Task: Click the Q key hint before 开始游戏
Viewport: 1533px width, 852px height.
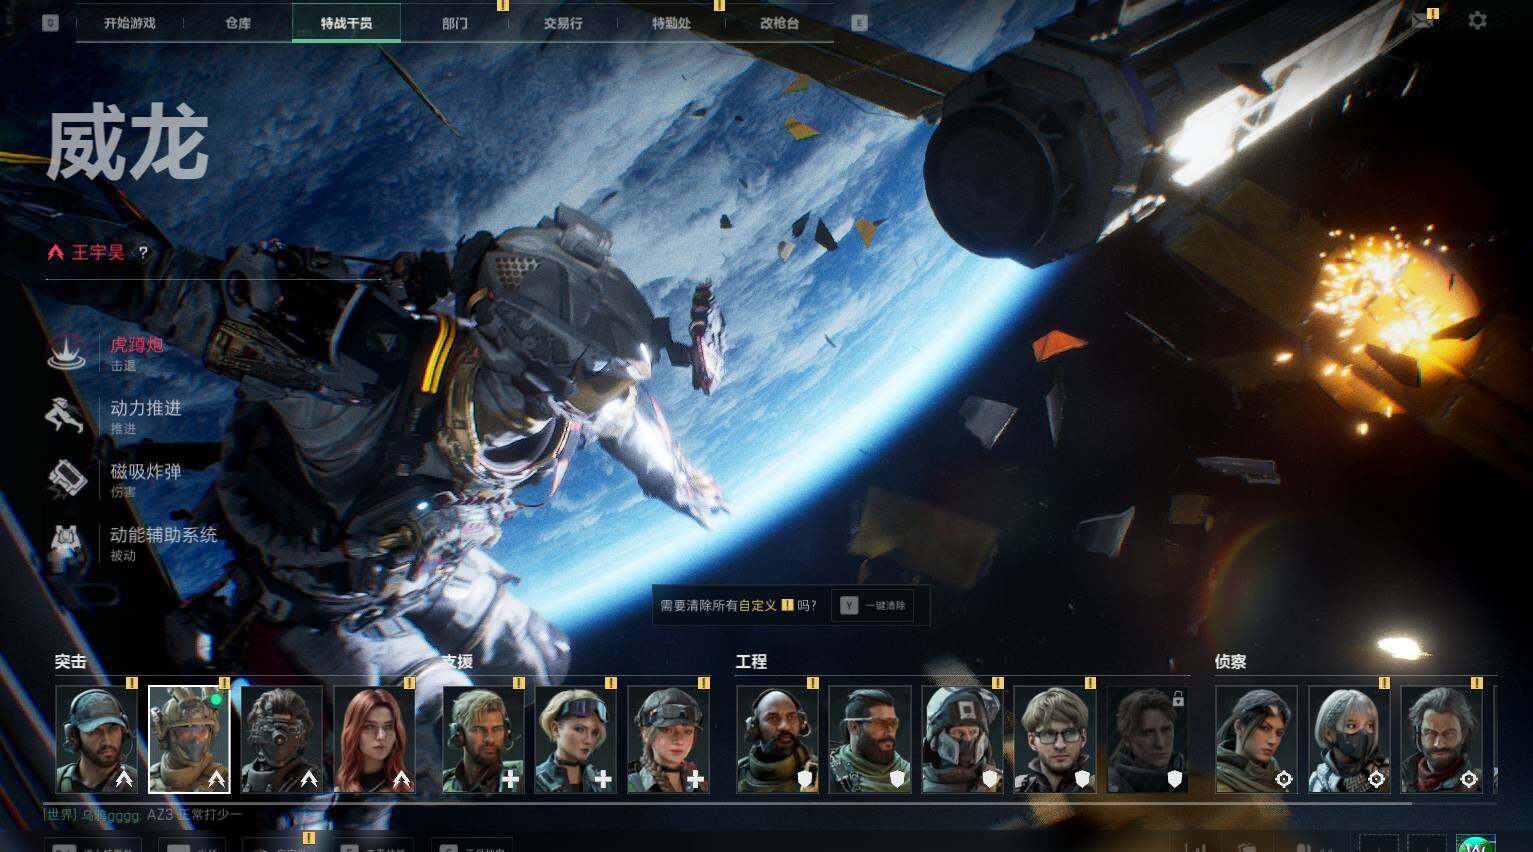Action: pos(51,22)
